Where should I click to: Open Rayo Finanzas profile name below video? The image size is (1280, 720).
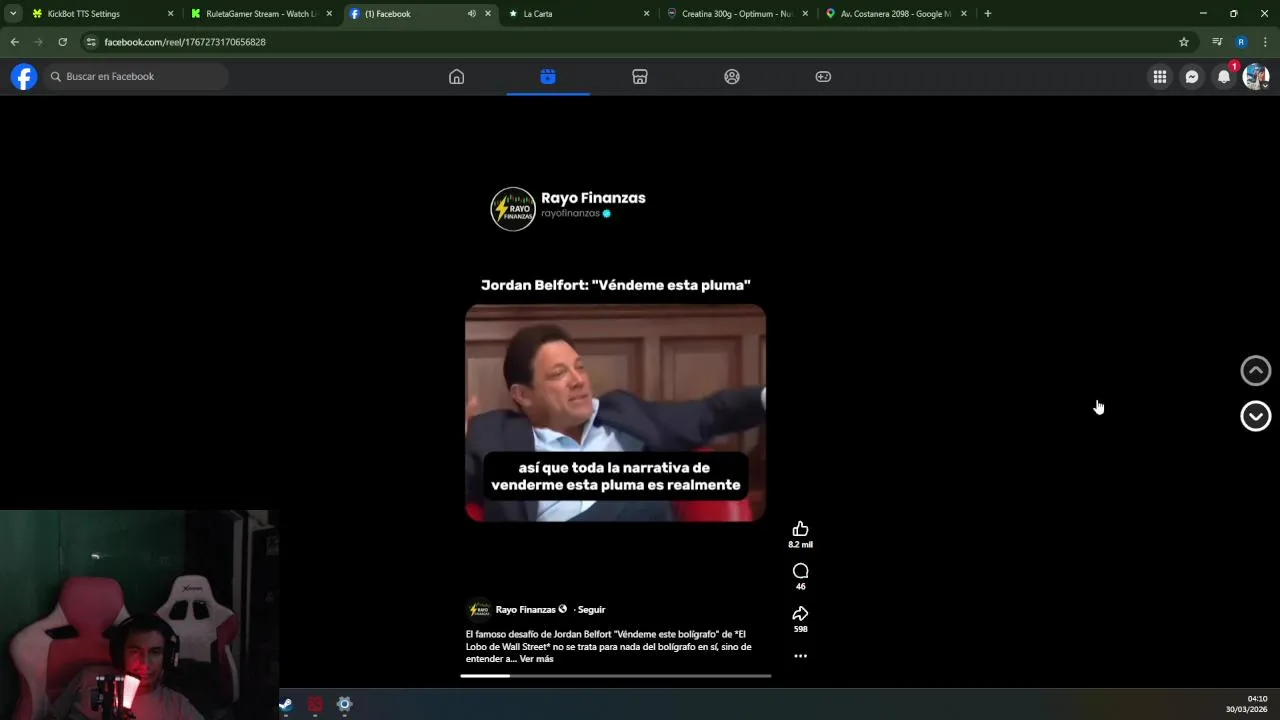[525, 610]
